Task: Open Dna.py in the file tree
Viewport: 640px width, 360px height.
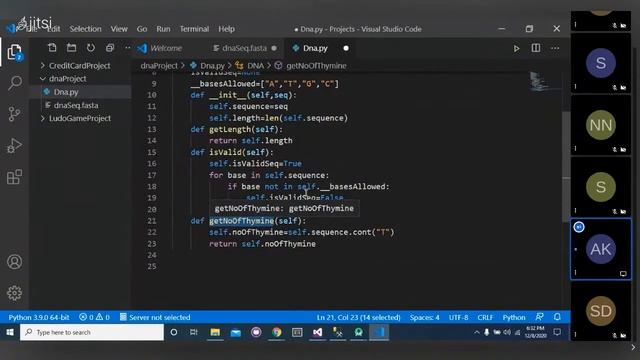Action: pyautogui.click(x=66, y=92)
